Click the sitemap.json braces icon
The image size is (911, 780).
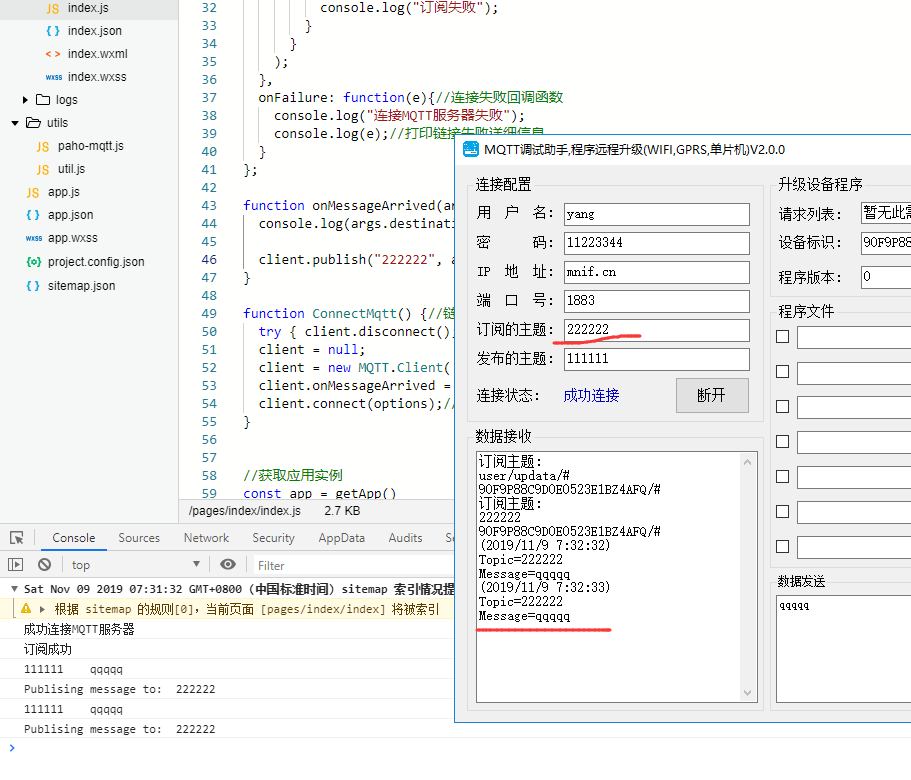[x=33, y=286]
